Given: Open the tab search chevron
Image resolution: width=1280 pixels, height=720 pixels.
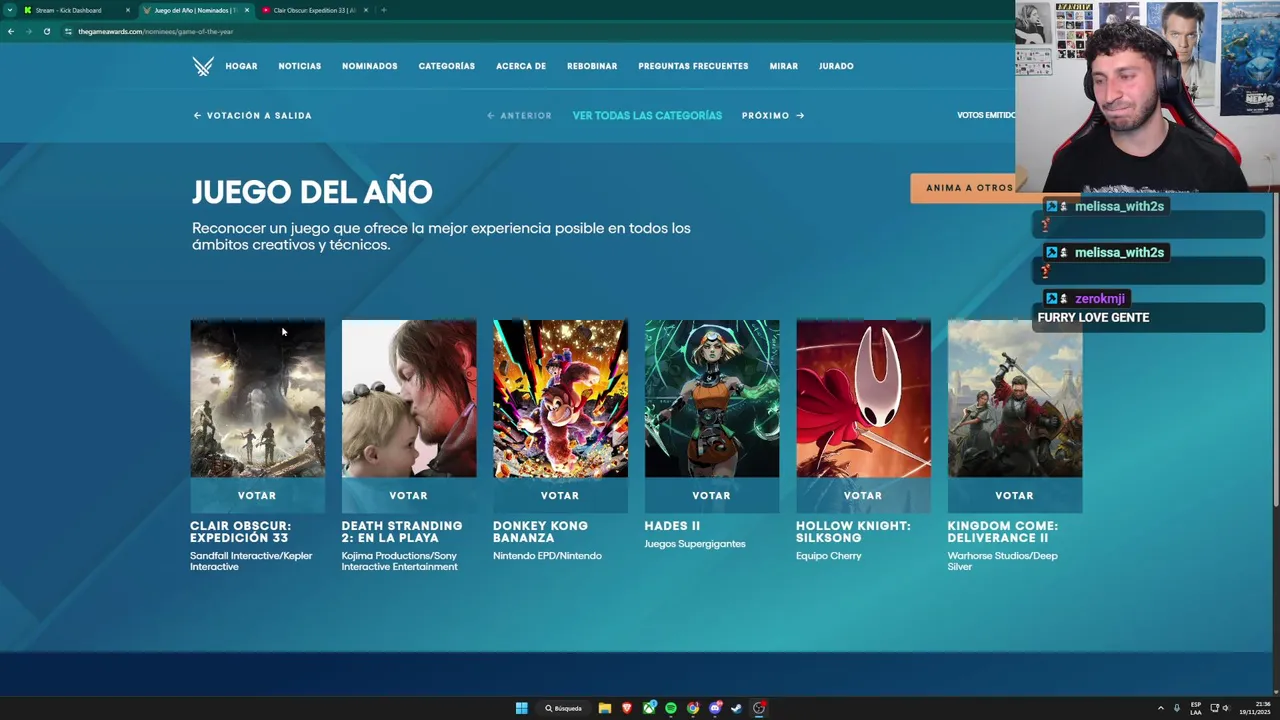Looking at the screenshot, I should coord(9,10).
